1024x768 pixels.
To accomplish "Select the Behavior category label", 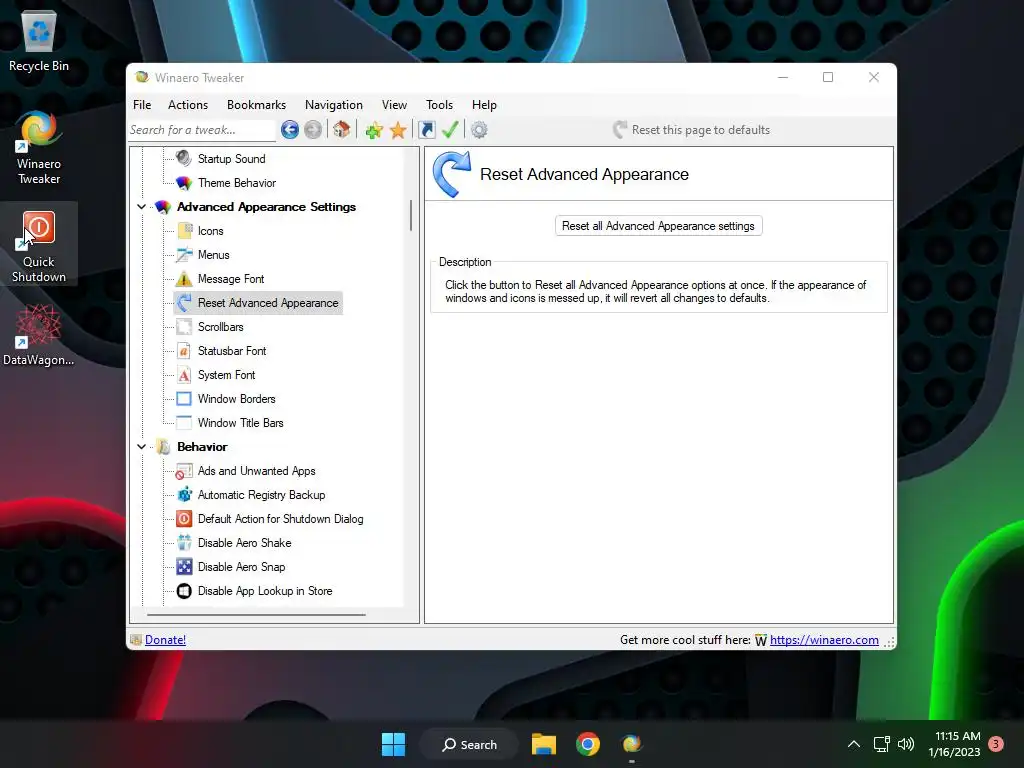I will click(x=202, y=447).
